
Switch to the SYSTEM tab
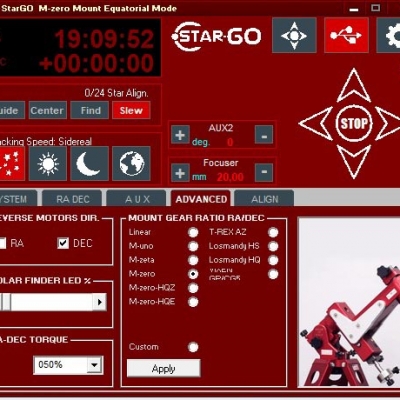(x=18, y=199)
